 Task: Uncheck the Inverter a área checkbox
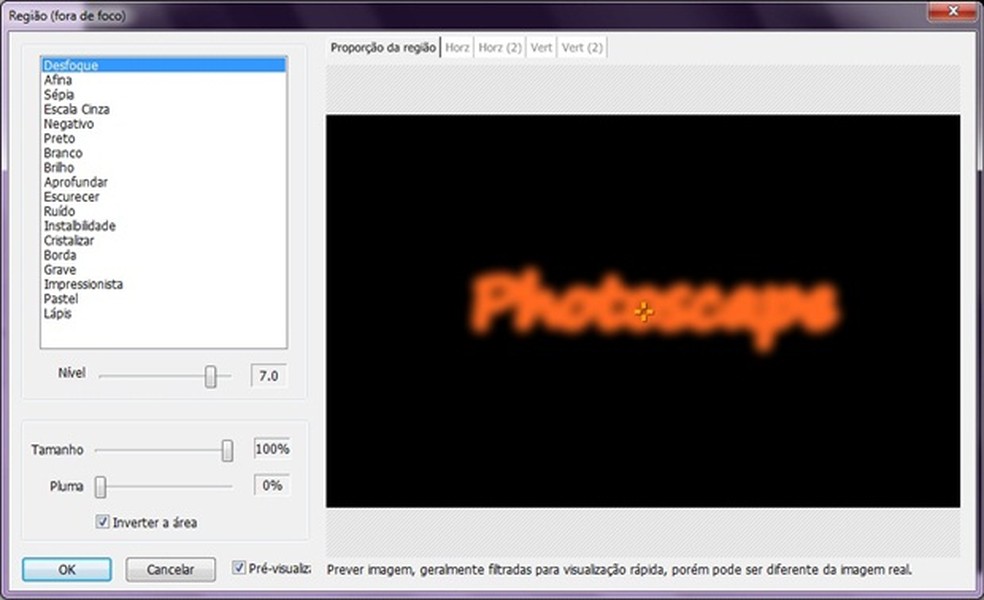[102, 522]
